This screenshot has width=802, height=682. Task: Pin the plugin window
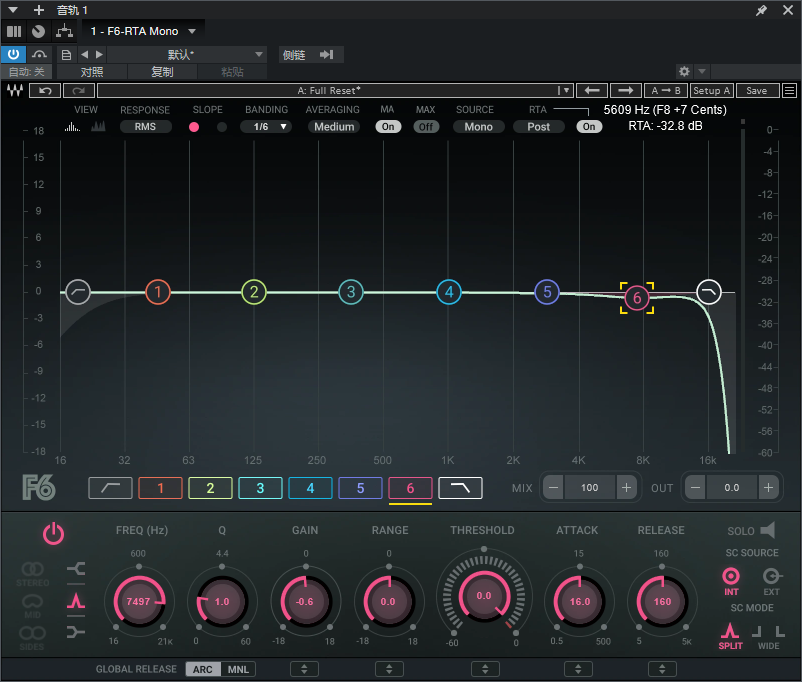point(762,10)
